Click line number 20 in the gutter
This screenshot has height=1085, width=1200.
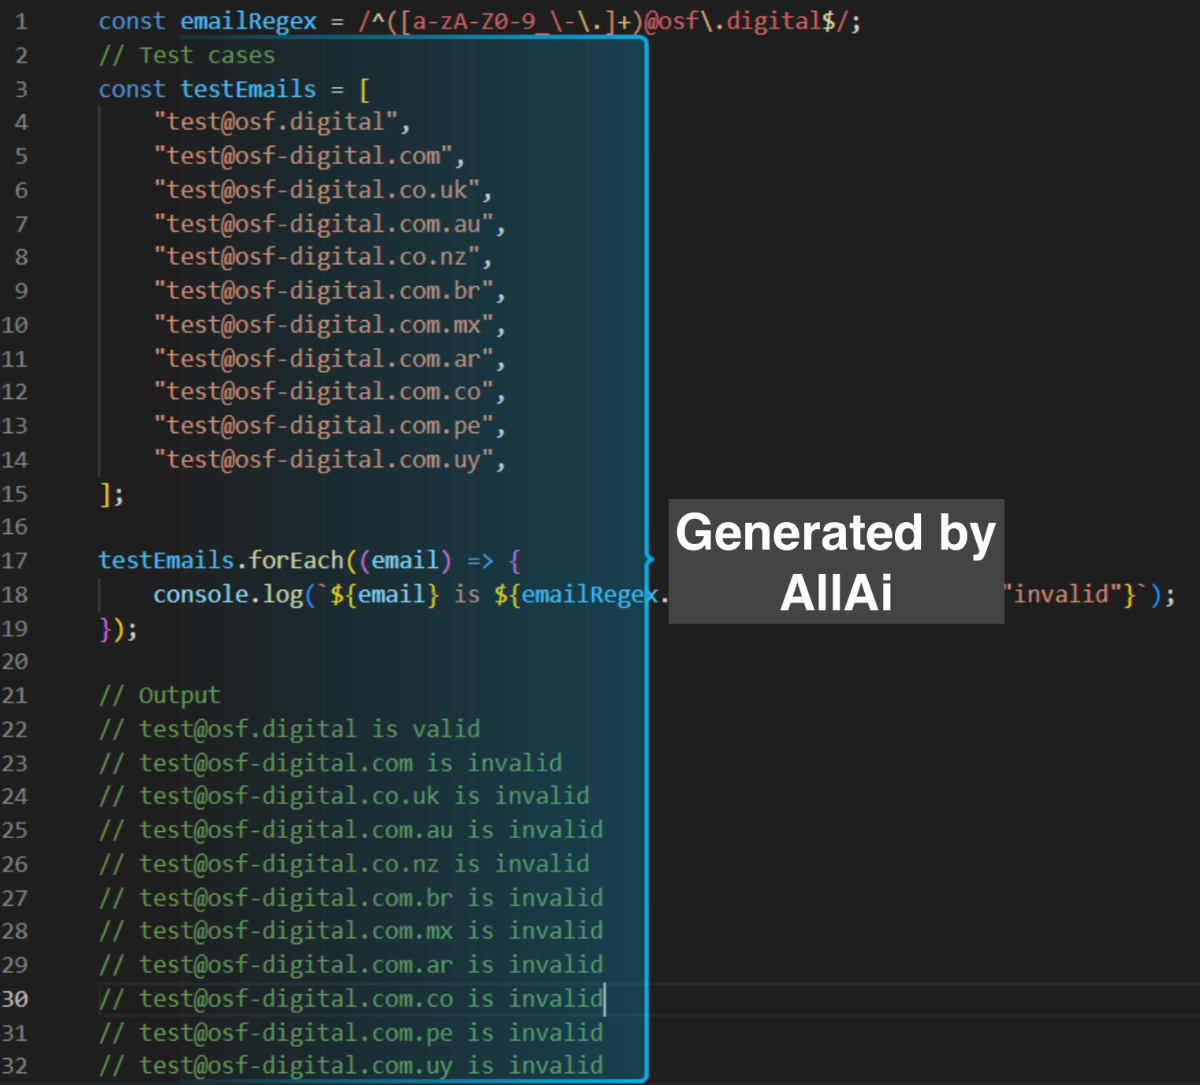tap(15, 662)
